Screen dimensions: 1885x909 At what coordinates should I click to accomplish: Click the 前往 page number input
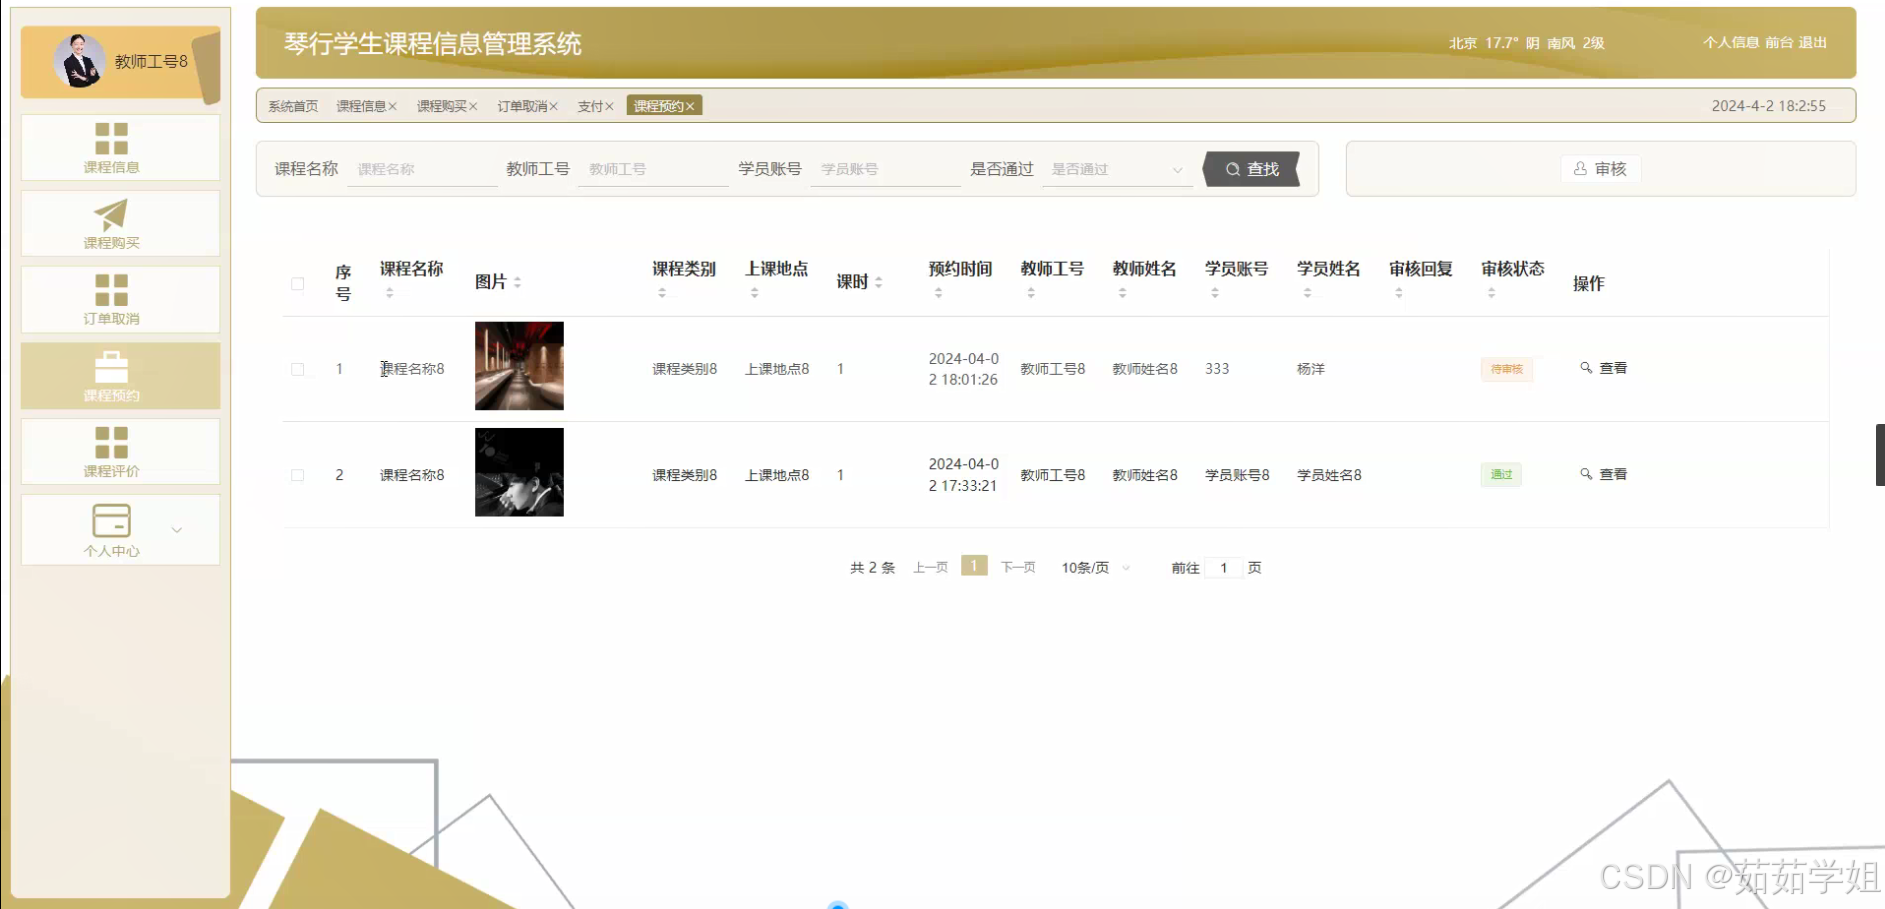(1223, 568)
